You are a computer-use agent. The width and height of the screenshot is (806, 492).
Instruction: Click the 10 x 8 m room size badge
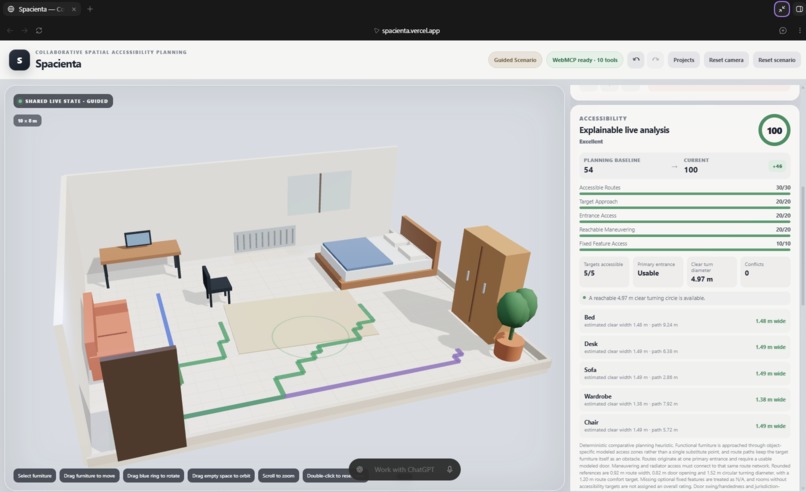point(27,121)
